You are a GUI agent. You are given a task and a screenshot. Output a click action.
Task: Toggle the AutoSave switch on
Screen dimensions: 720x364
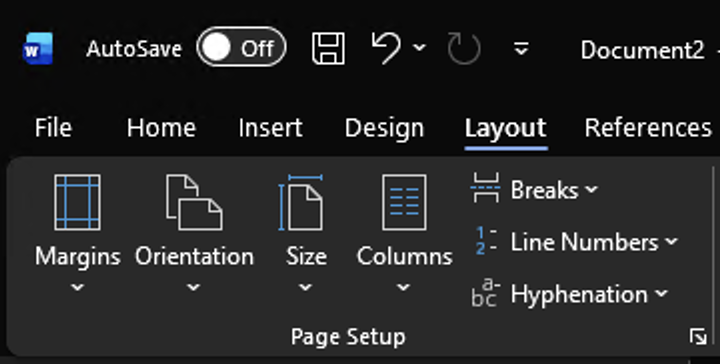tap(241, 47)
